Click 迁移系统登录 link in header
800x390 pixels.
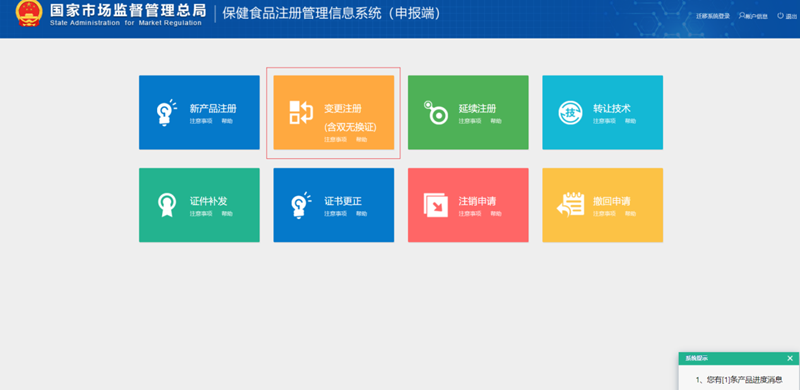click(713, 16)
